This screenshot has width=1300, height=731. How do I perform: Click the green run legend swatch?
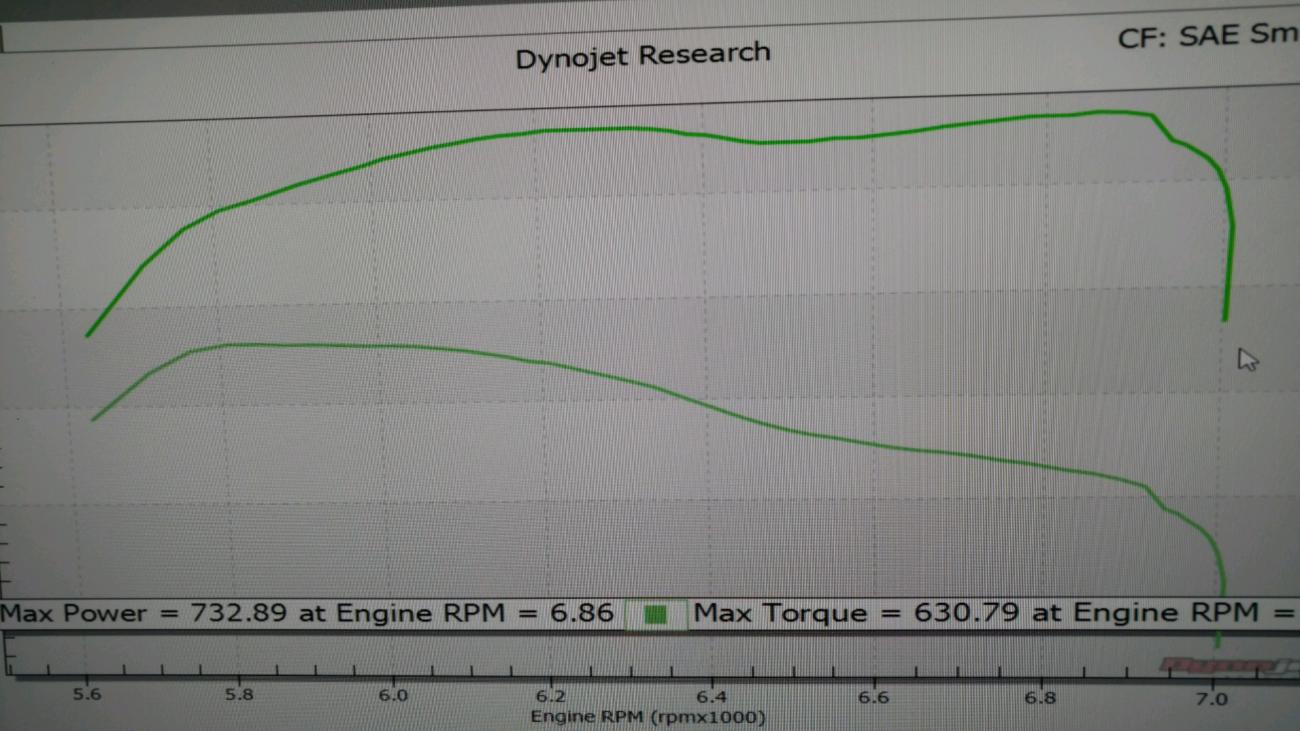(656, 614)
